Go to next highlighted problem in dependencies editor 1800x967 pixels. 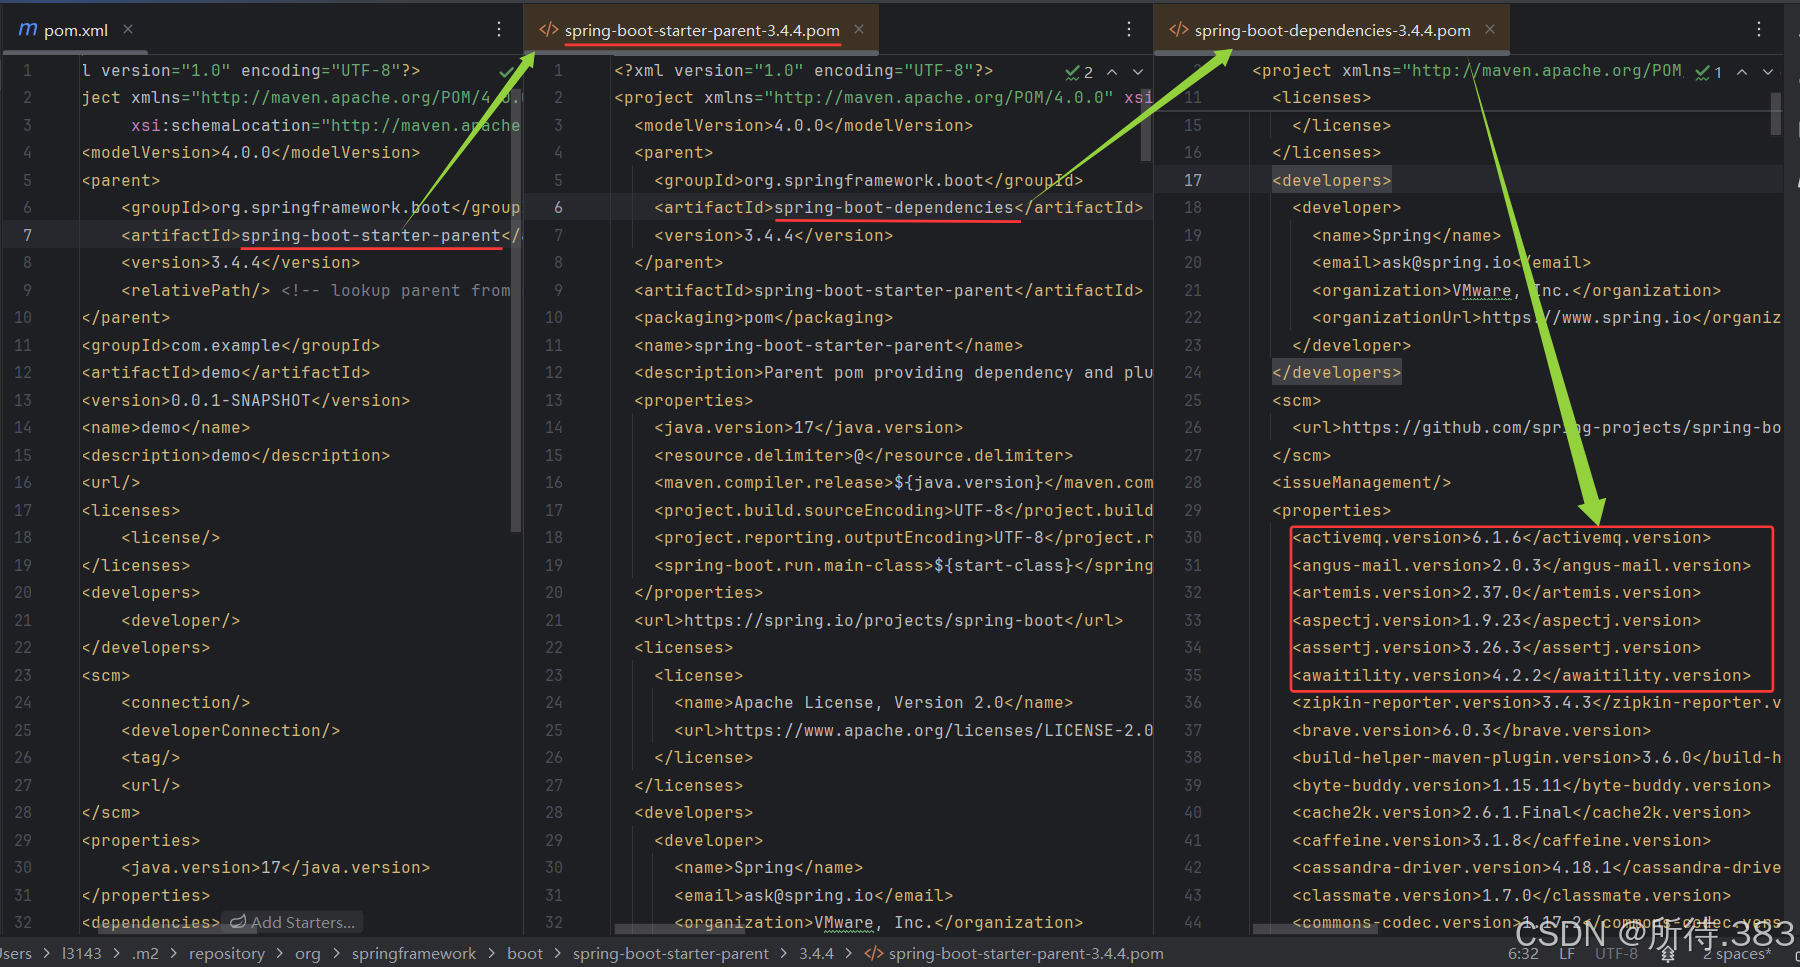point(1768,72)
